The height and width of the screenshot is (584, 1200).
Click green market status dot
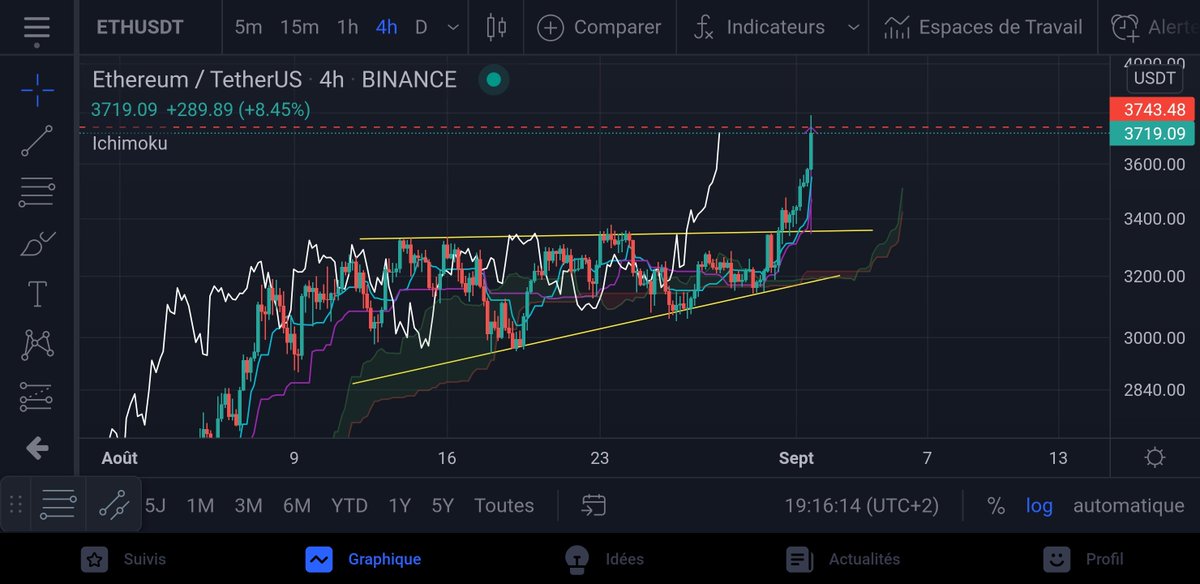tap(493, 80)
